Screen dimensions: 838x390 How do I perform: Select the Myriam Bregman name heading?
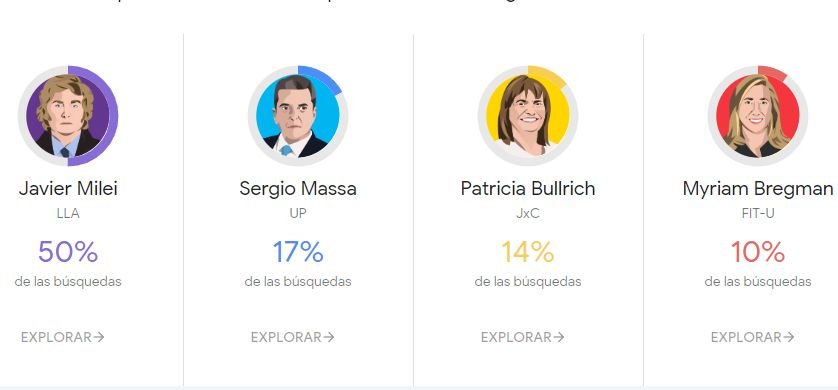tap(757, 189)
